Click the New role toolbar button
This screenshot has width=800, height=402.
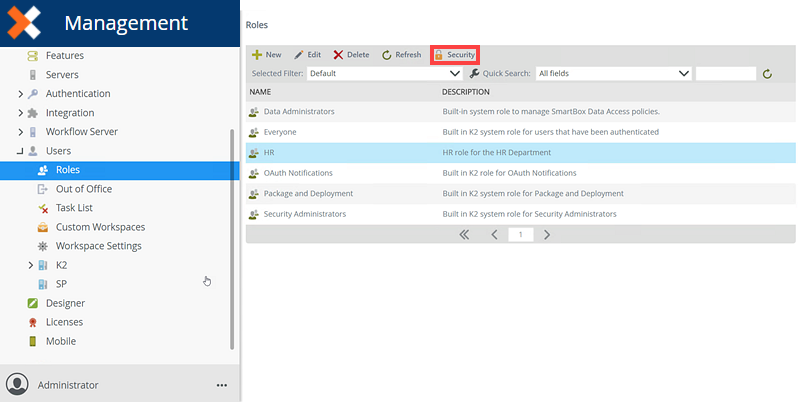pos(266,55)
